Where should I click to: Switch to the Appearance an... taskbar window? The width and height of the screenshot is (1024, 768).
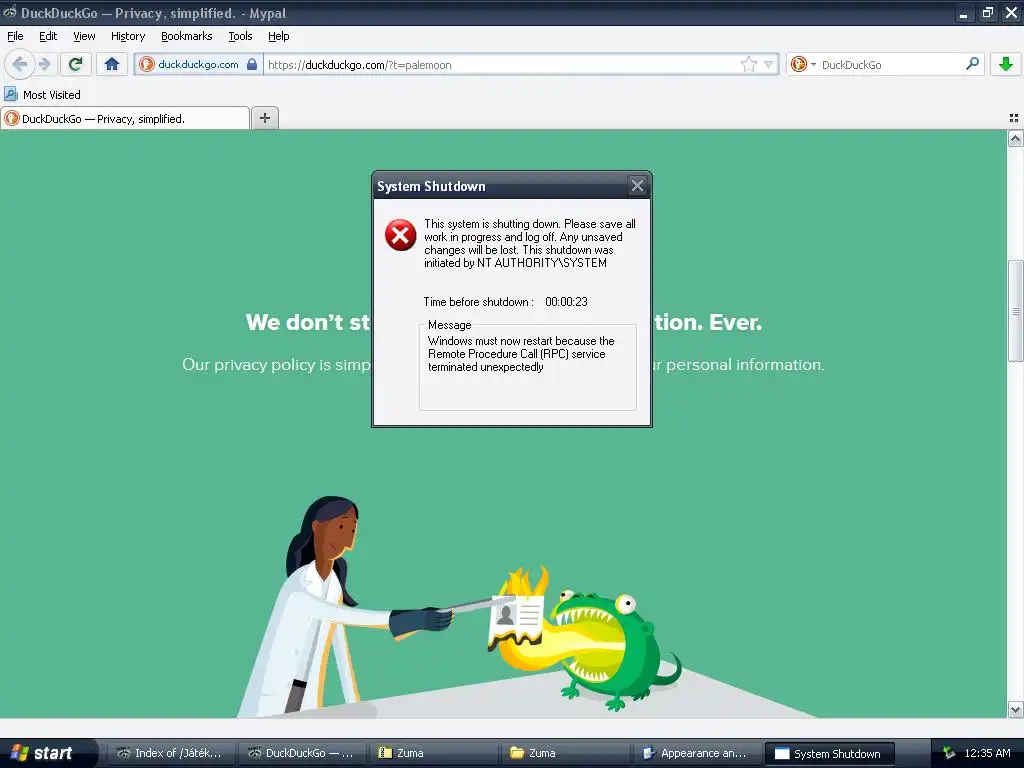(x=697, y=753)
